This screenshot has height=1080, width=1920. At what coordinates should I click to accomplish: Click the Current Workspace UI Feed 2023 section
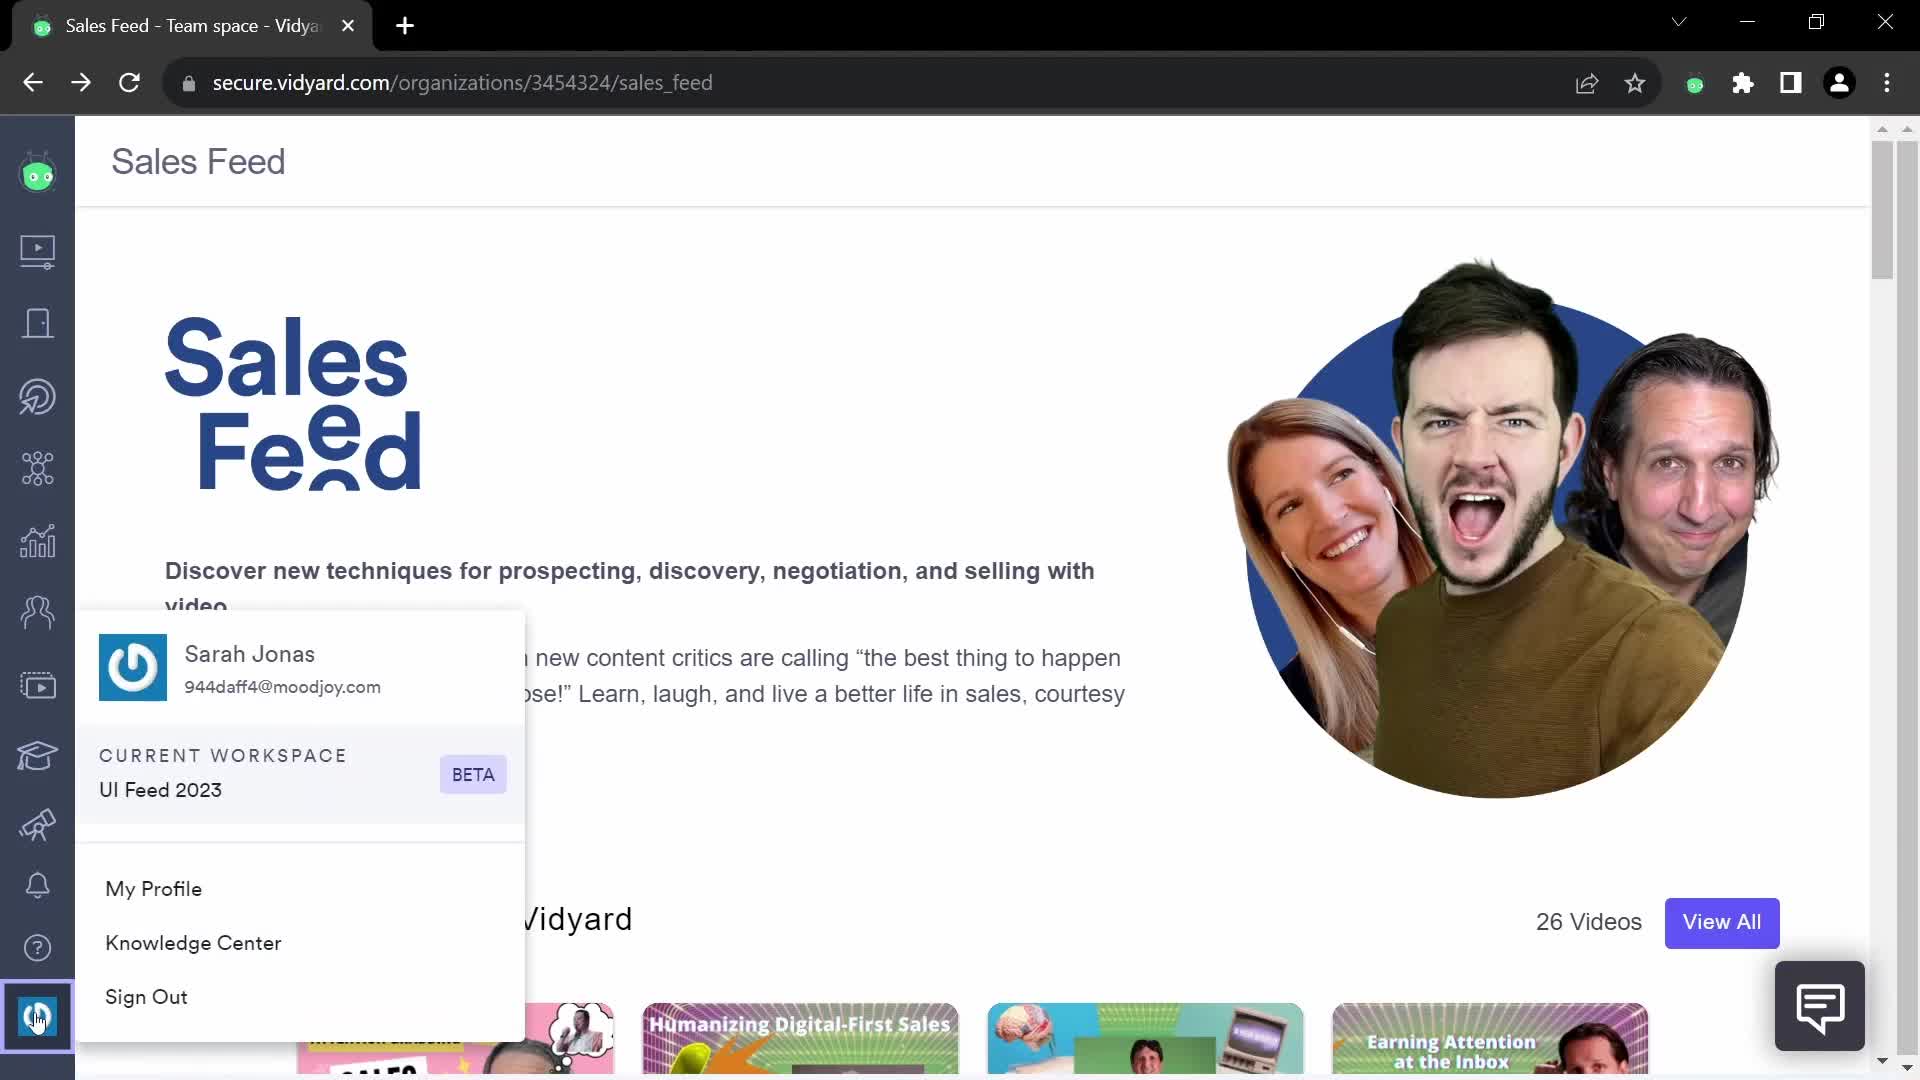click(x=300, y=774)
